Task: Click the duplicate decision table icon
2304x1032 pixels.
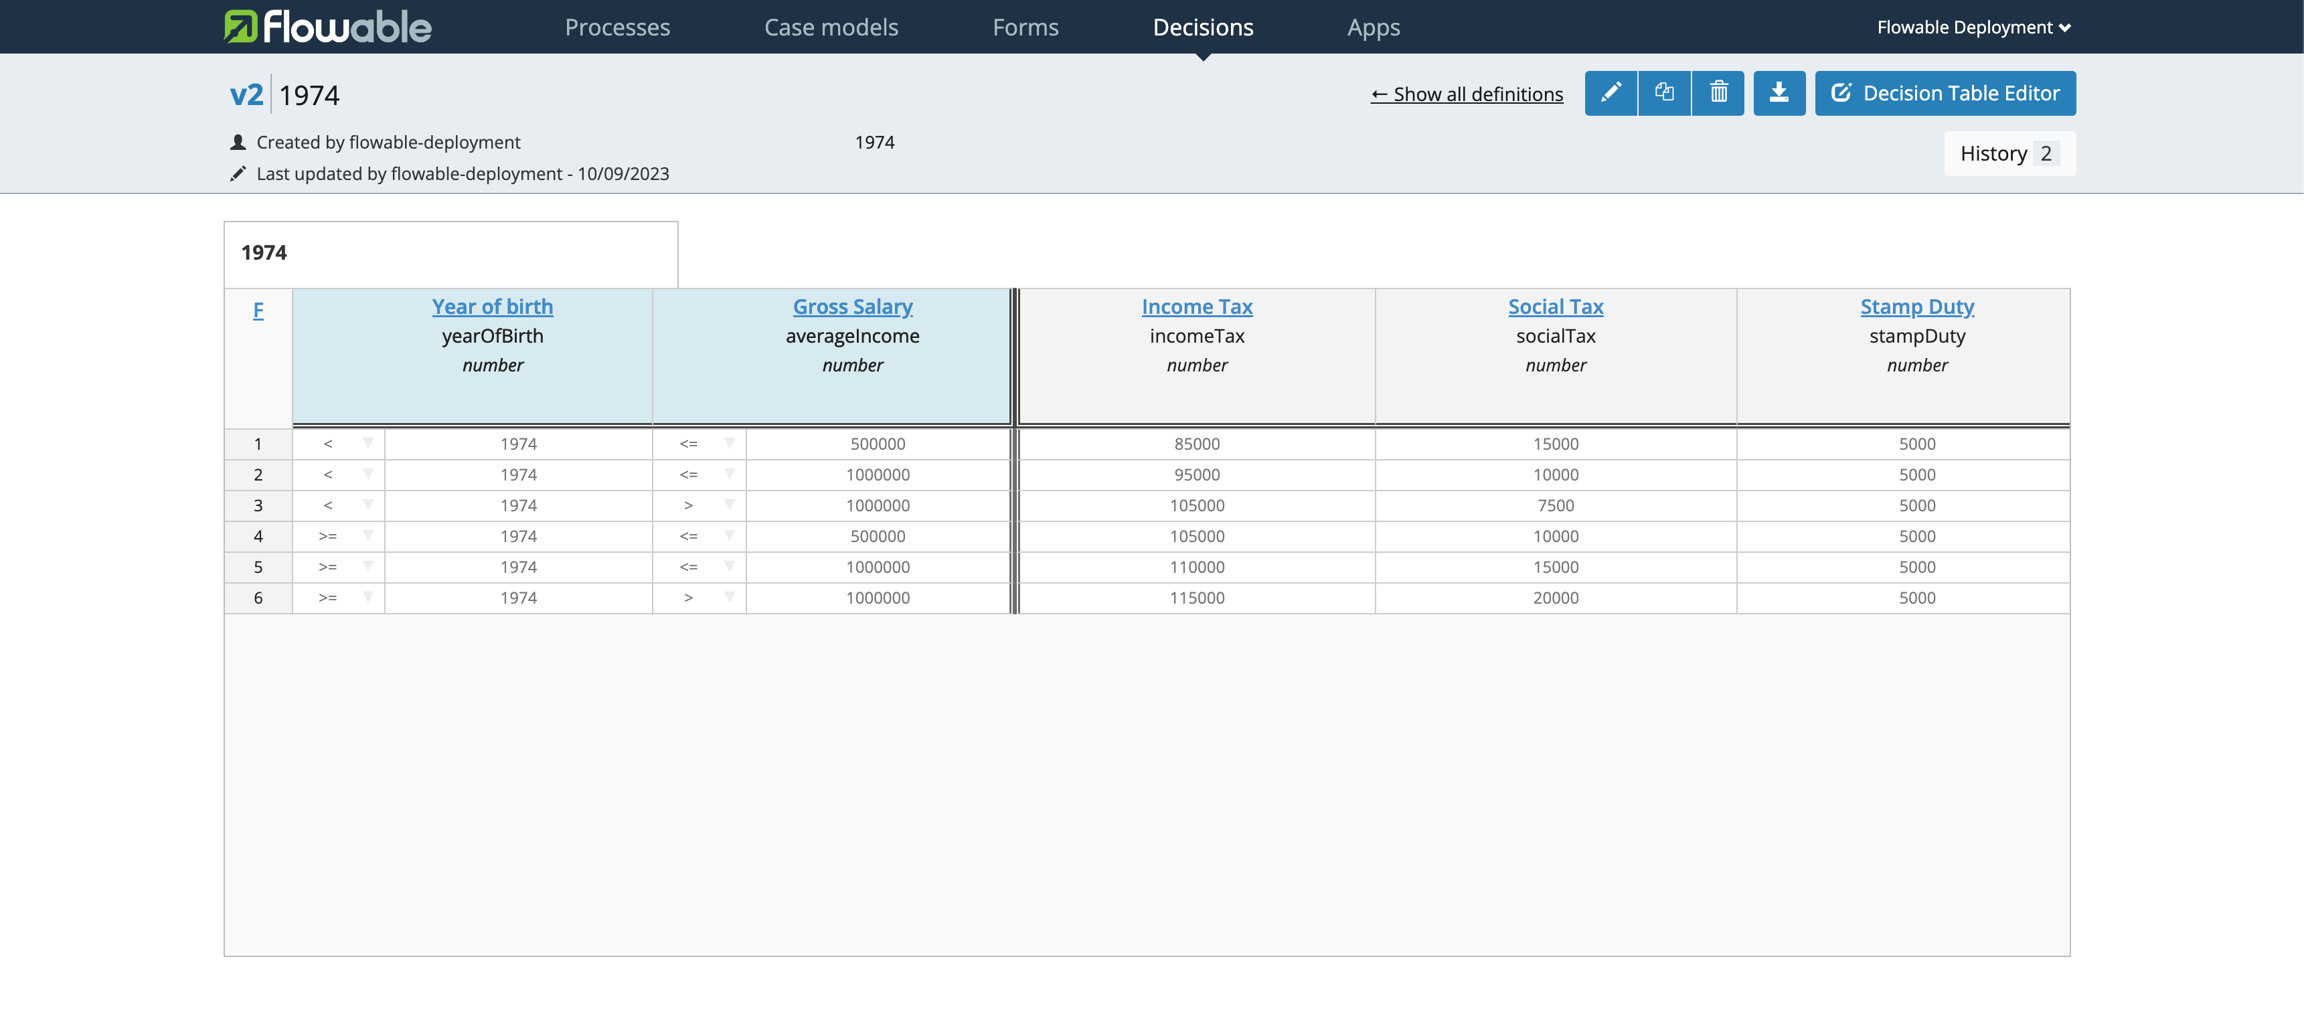Action: point(1664,93)
